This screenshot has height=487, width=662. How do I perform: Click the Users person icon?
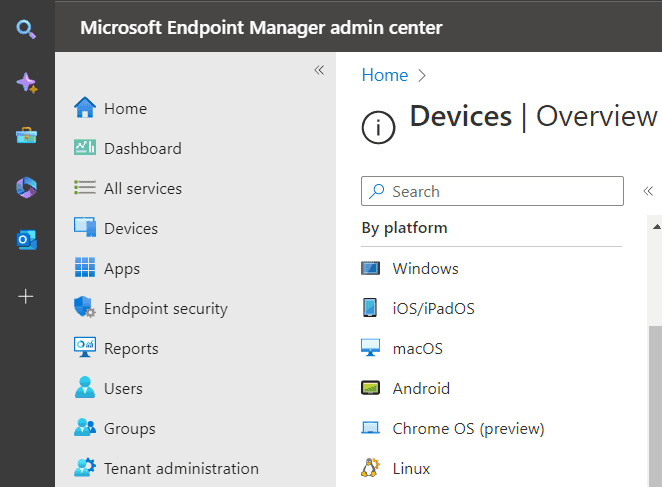(85, 387)
